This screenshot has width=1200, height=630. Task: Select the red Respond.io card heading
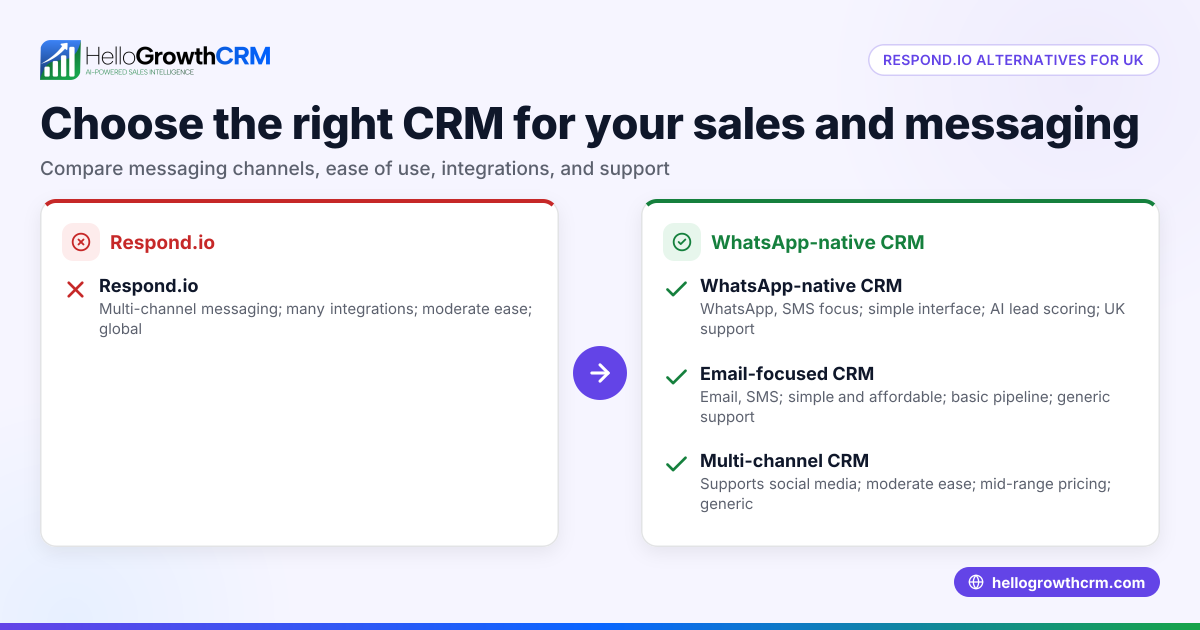tap(162, 242)
